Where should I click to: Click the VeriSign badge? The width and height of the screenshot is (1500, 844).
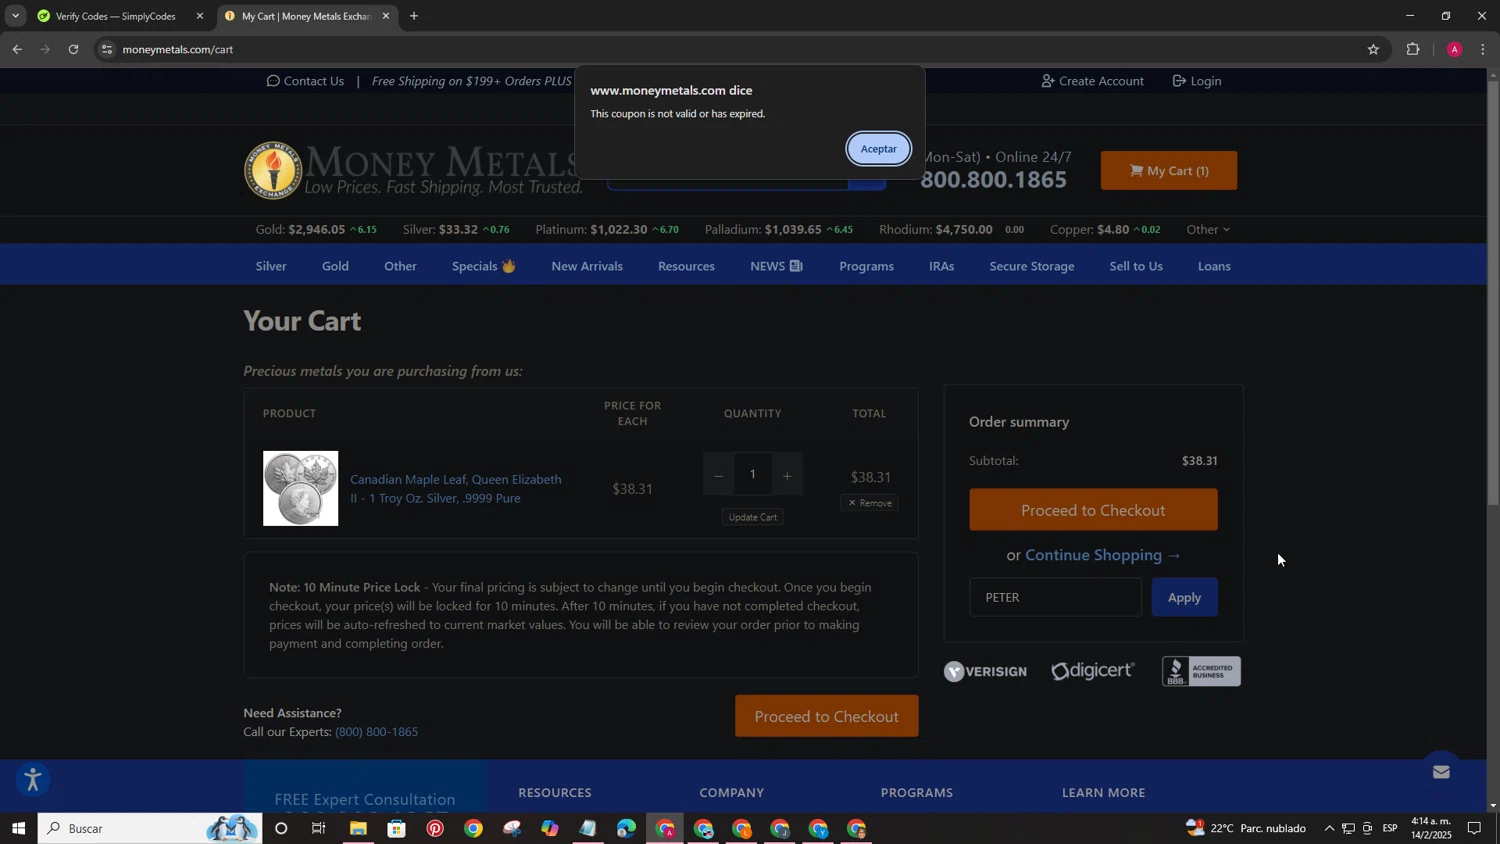coord(985,671)
